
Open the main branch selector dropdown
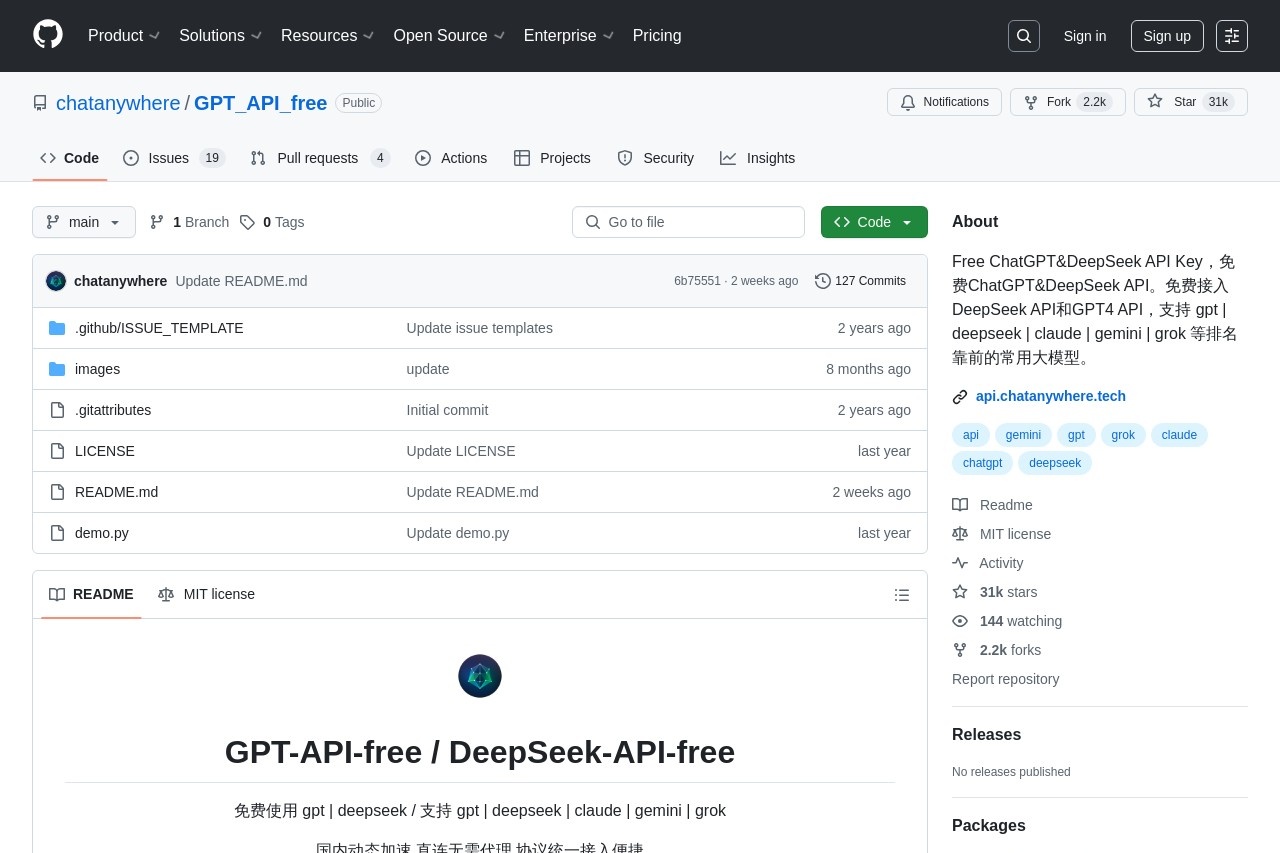pos(84,222)
